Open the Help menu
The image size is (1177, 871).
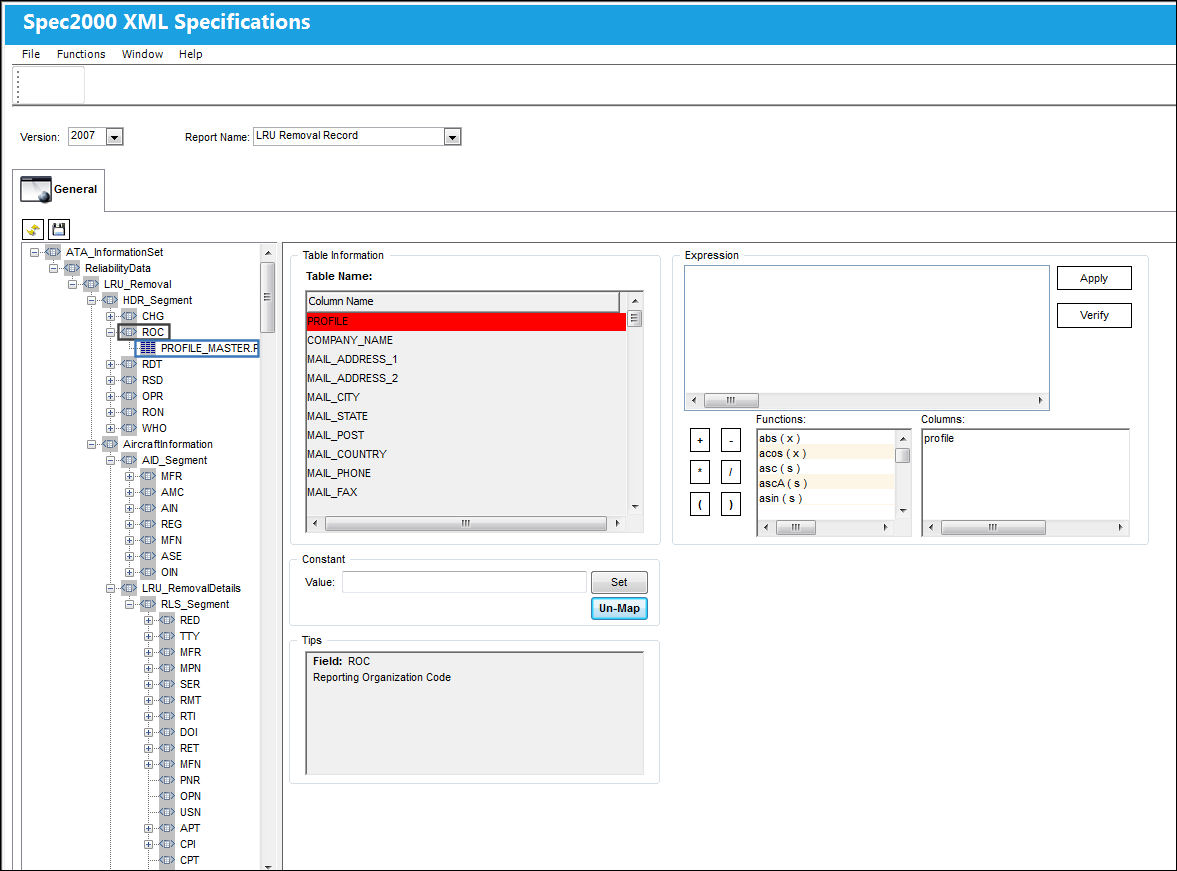(191, 54)
